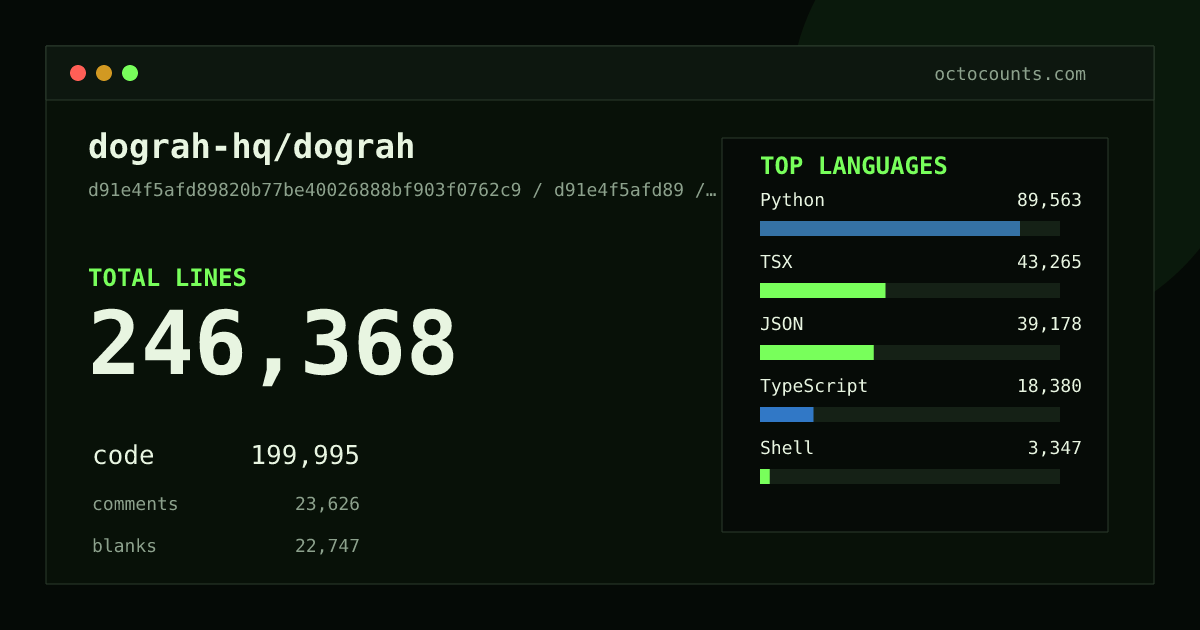This screenshot has width=1200, height=630.
Task: Click the green maximize dot
Action: pyautogui.click(x=130, y=73)
